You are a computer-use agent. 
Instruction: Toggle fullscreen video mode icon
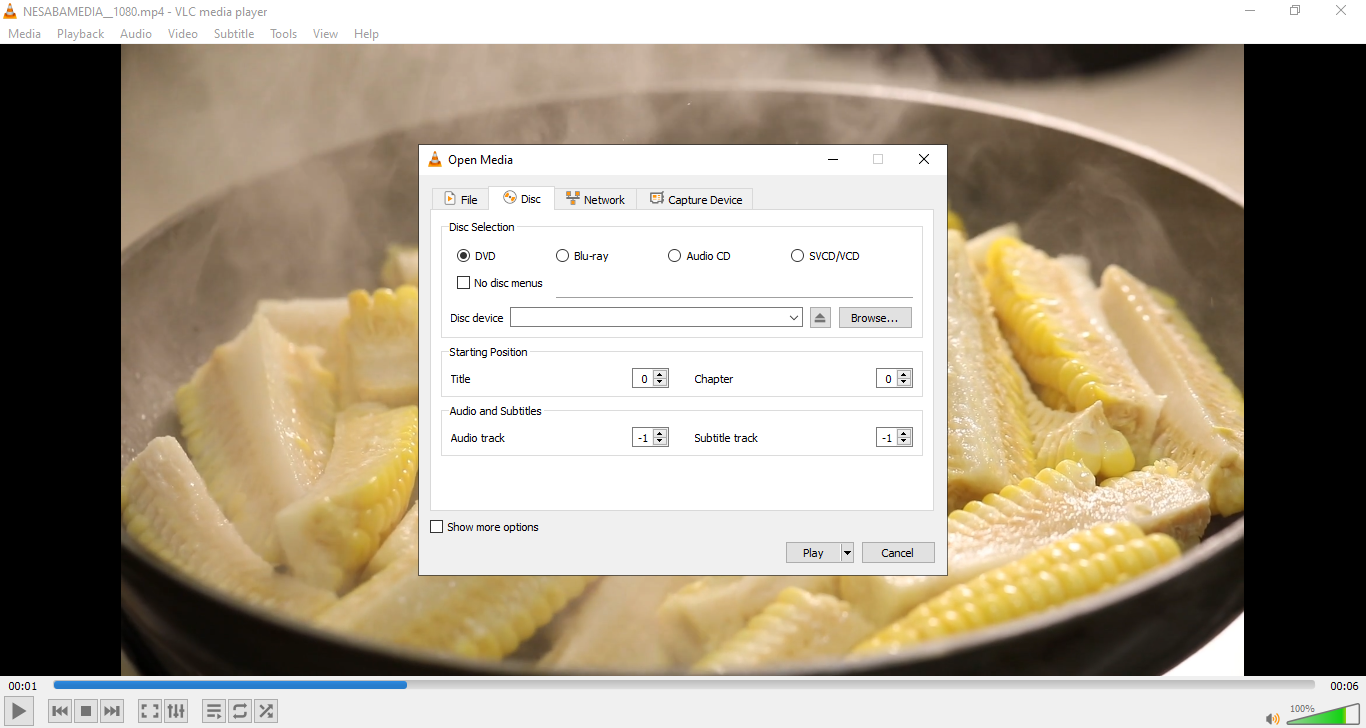tap(150, 711)
